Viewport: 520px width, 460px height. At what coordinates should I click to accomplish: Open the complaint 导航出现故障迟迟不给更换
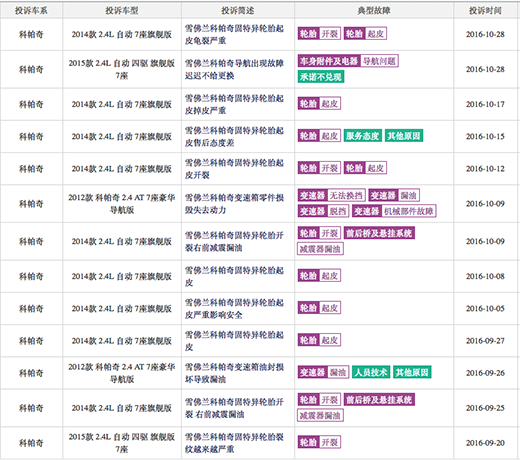(234, 69)
